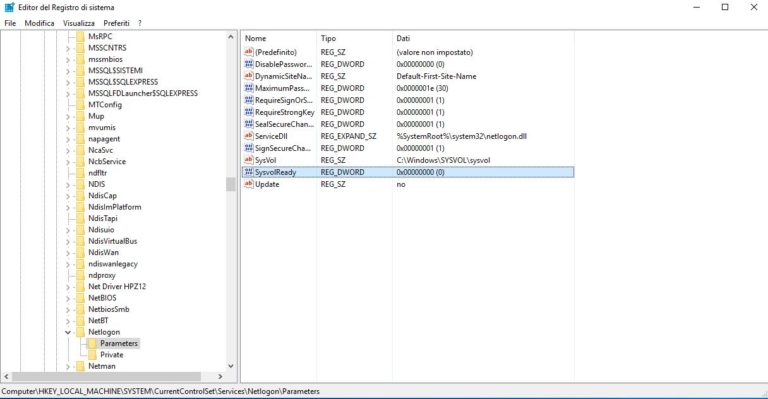Click the DWORD icon beside SignSecureCha...
Image resolution: width=768 pixels, height=399 pixels.
248,148
